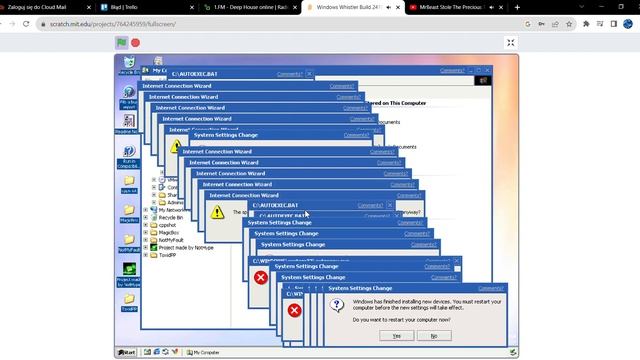Open the browser side panel icon
The width and height of the screenshot is (640, 360).
pos(613,24)
